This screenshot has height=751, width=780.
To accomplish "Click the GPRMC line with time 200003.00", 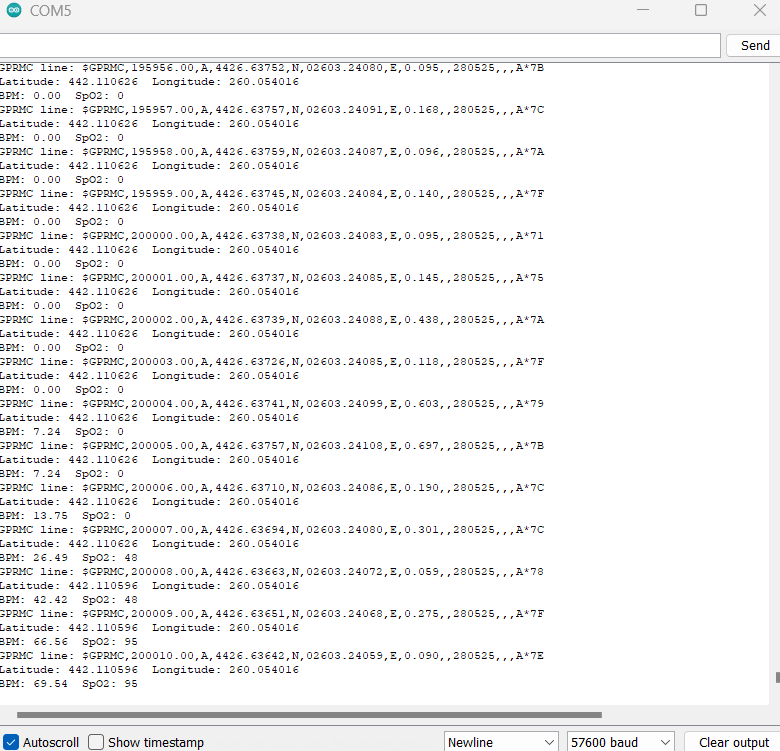I will [x=272, y=362].
